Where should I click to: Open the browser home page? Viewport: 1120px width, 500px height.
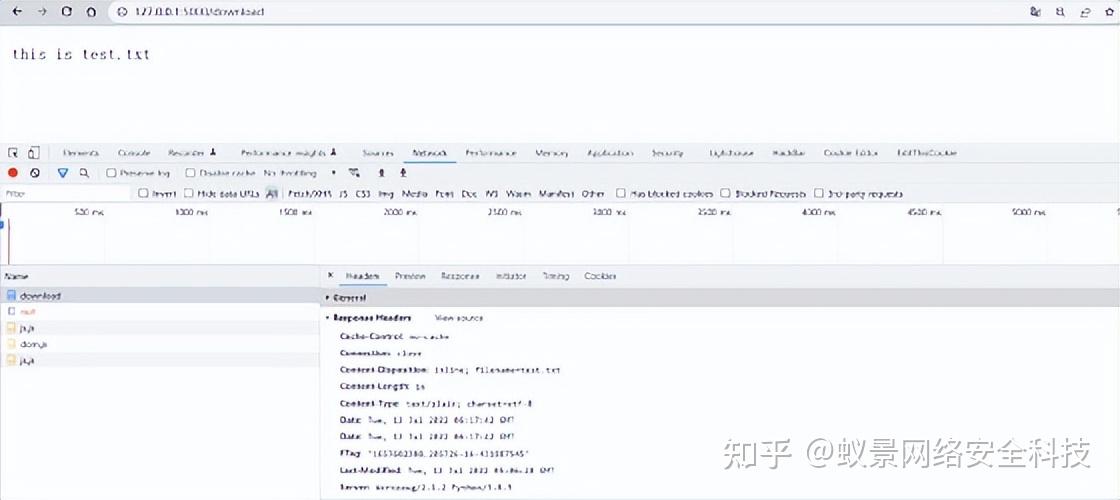(91, 11)
